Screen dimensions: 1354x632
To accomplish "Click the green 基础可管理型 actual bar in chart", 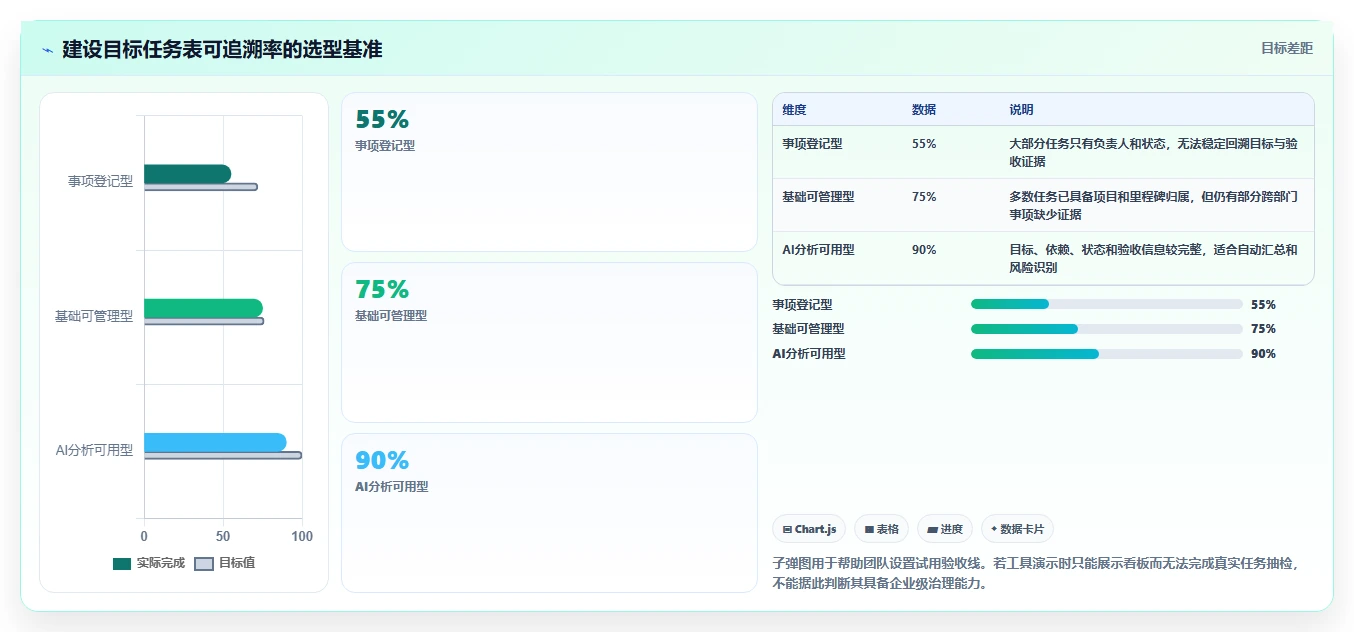I will (x=203, y=308).
